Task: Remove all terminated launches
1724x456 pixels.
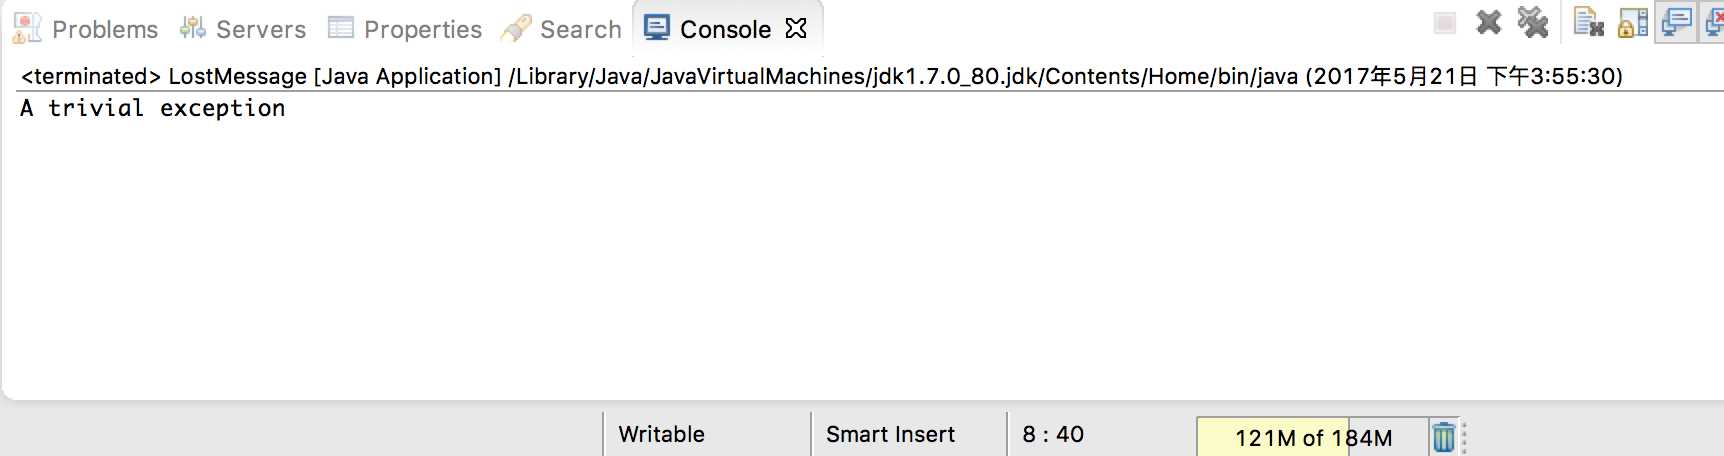Action: (x=1532, y=22)
